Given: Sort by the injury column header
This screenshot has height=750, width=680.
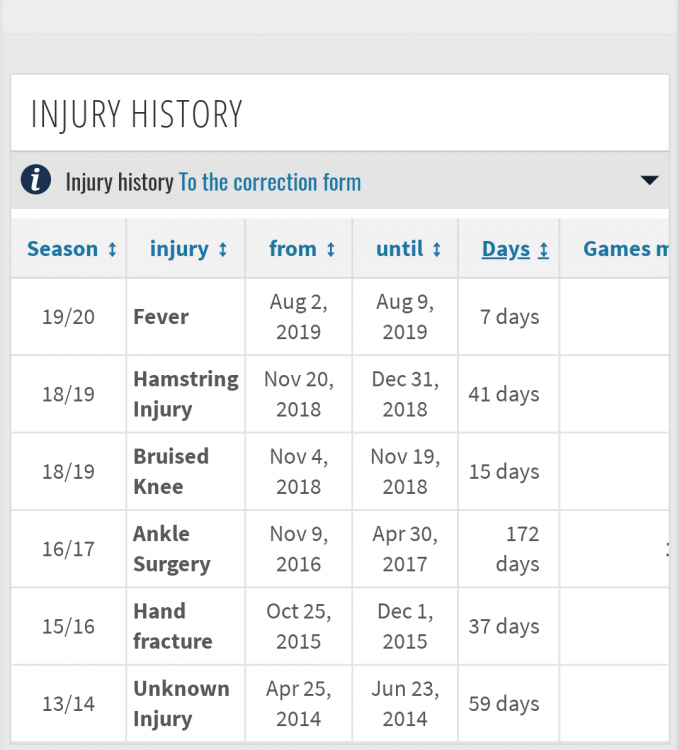Looking at the screenshot, I should click(179, 249).
